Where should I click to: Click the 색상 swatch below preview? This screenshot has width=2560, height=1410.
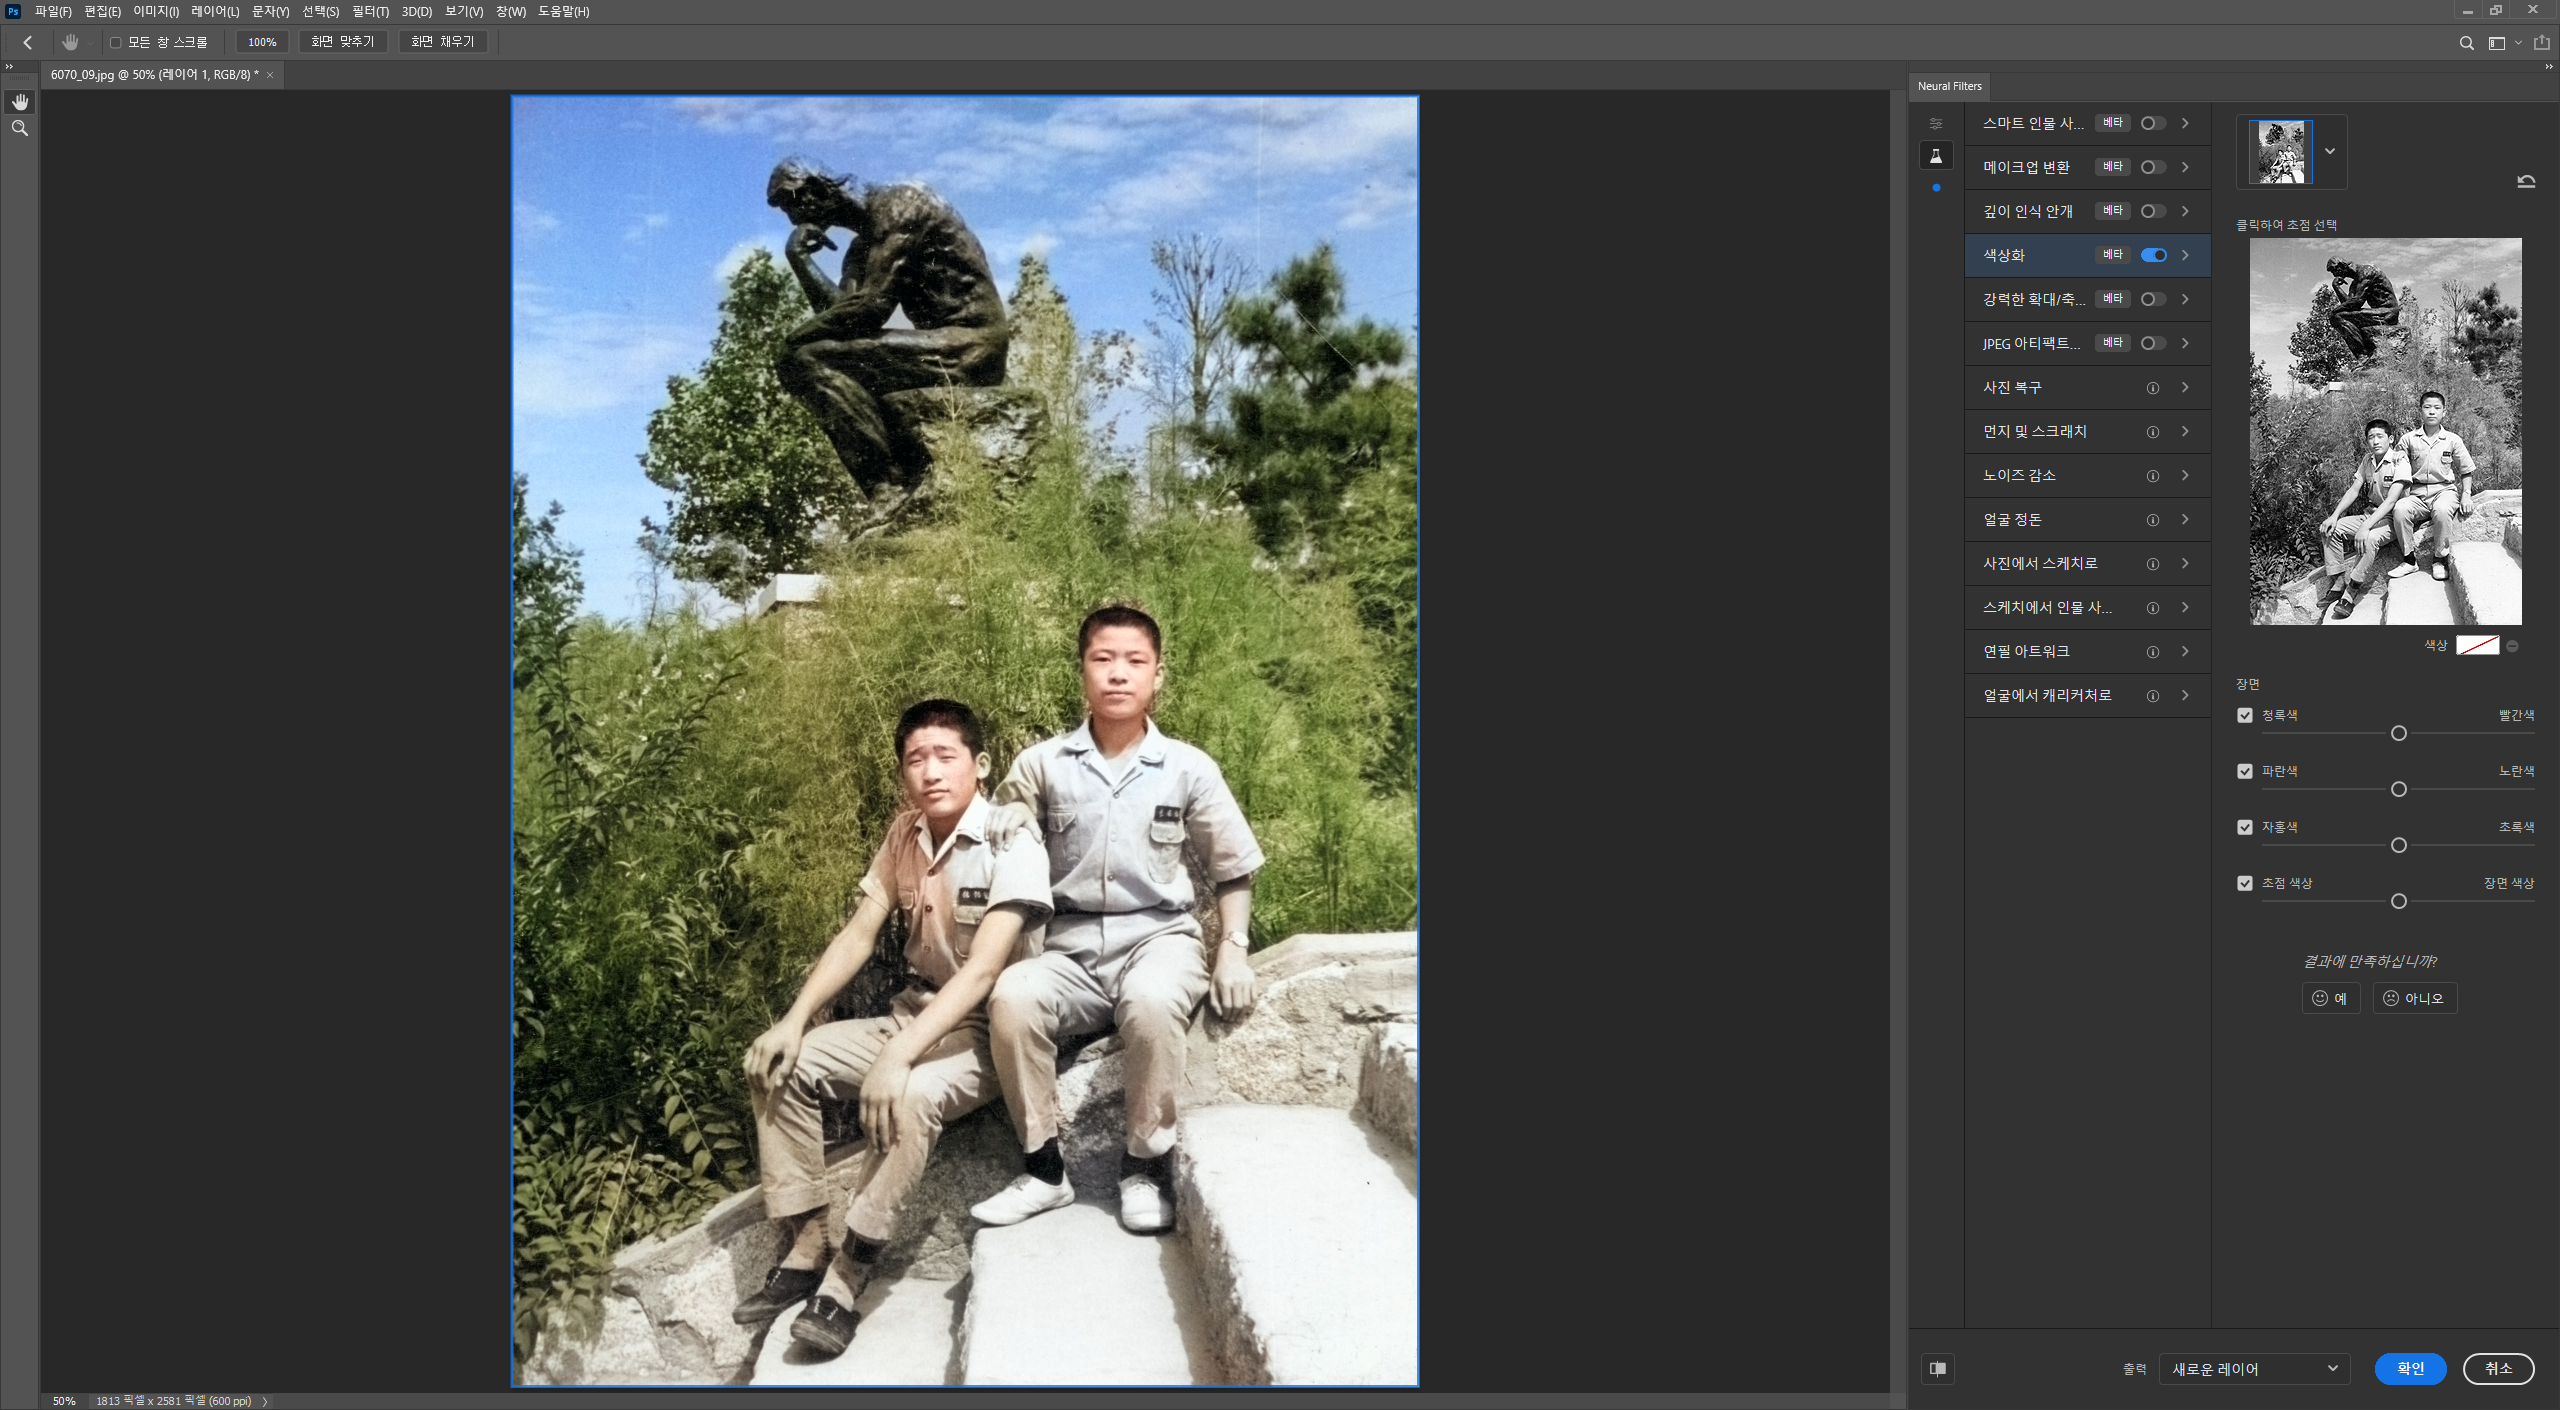click(x=2477, y=646)
